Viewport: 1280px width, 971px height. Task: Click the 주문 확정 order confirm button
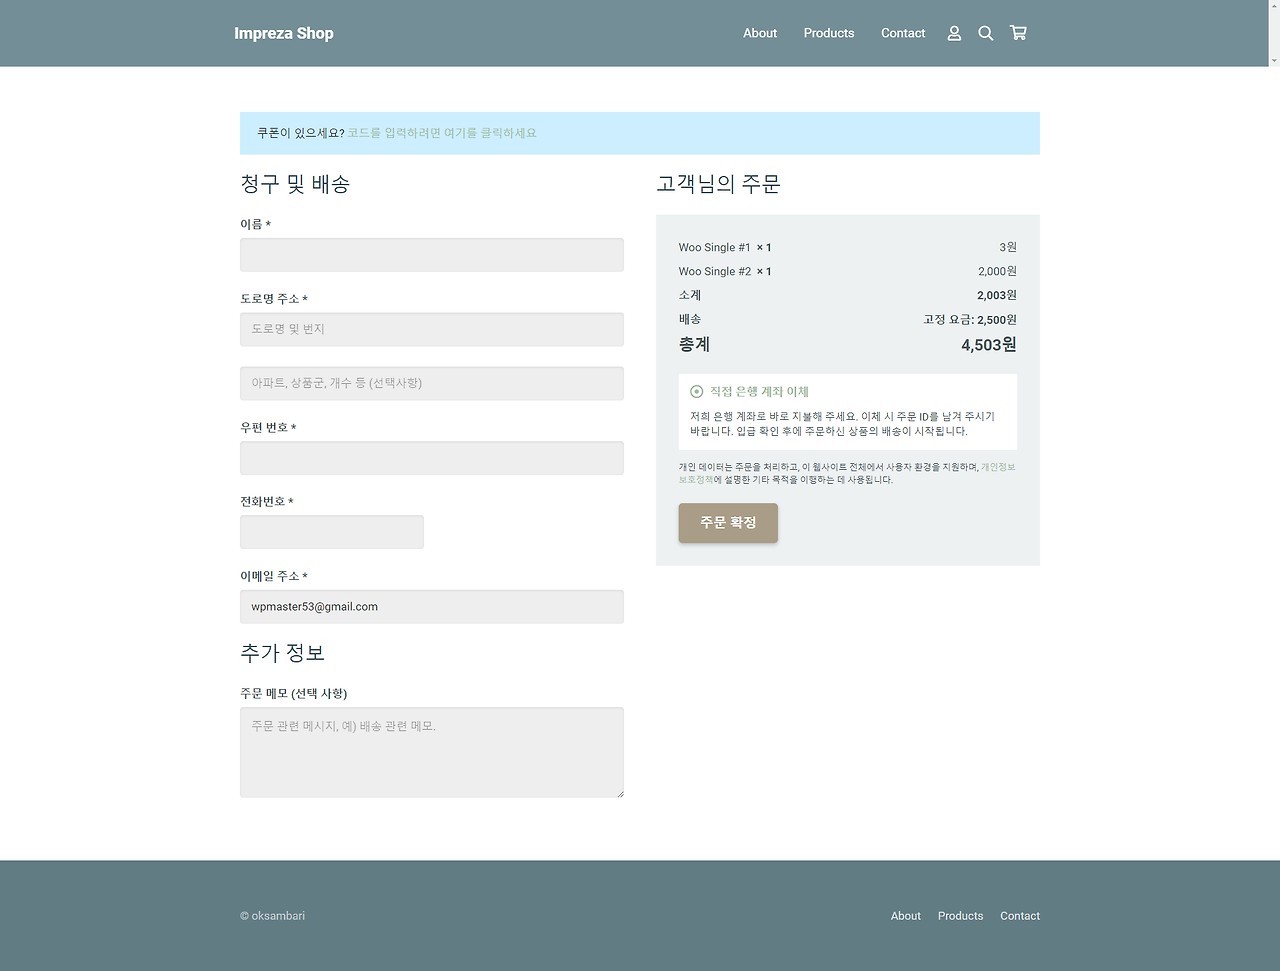click(x=727, y=523)
